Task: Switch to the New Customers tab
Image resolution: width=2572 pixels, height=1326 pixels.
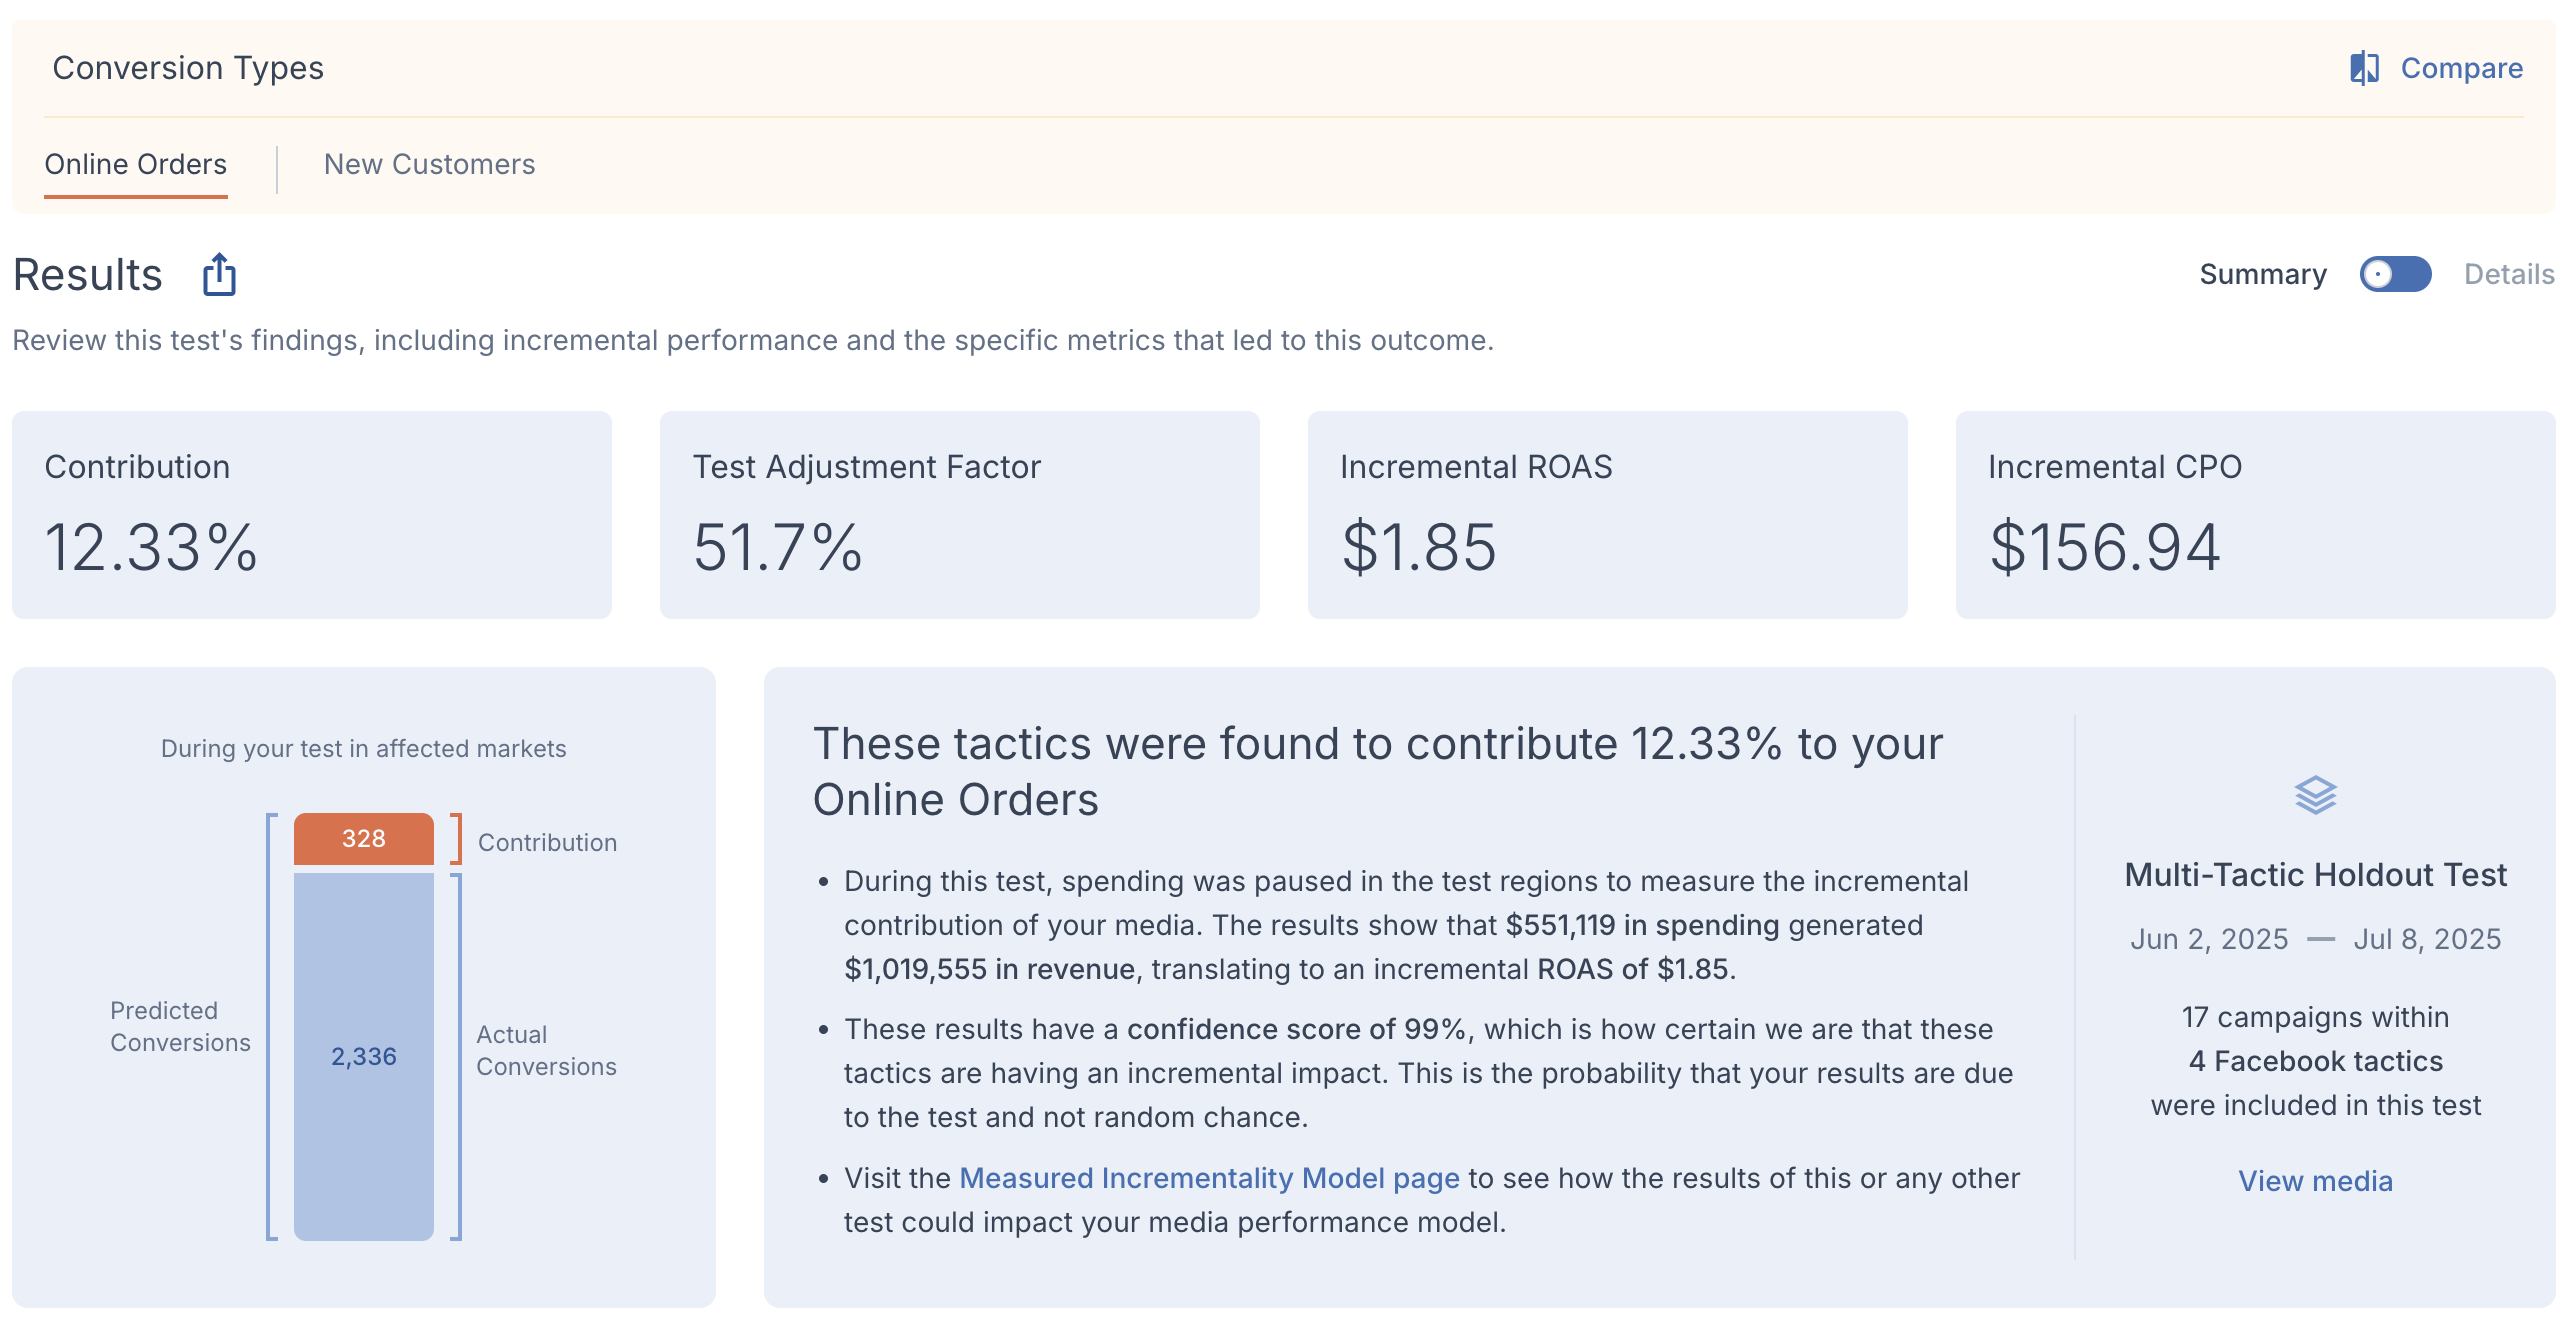Action: point(430,164)
